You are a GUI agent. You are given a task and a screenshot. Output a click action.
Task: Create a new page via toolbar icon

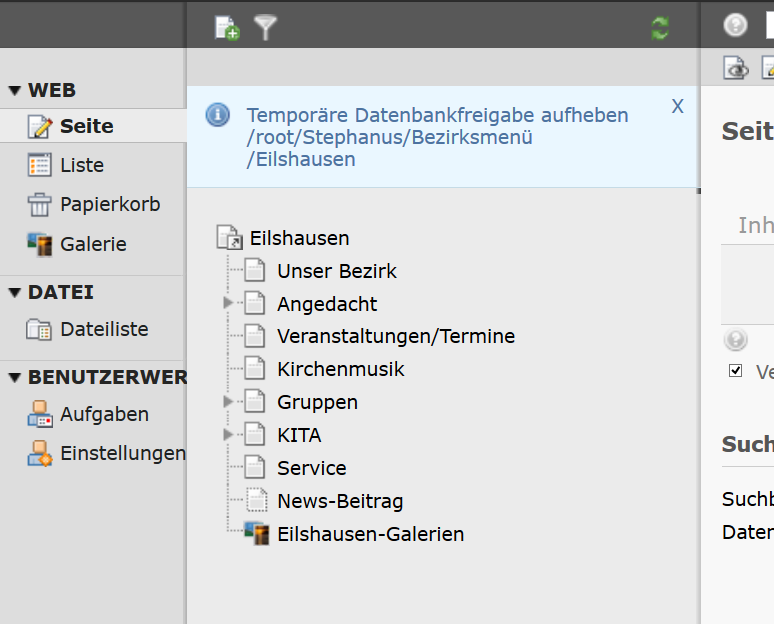tap(227, 28)
